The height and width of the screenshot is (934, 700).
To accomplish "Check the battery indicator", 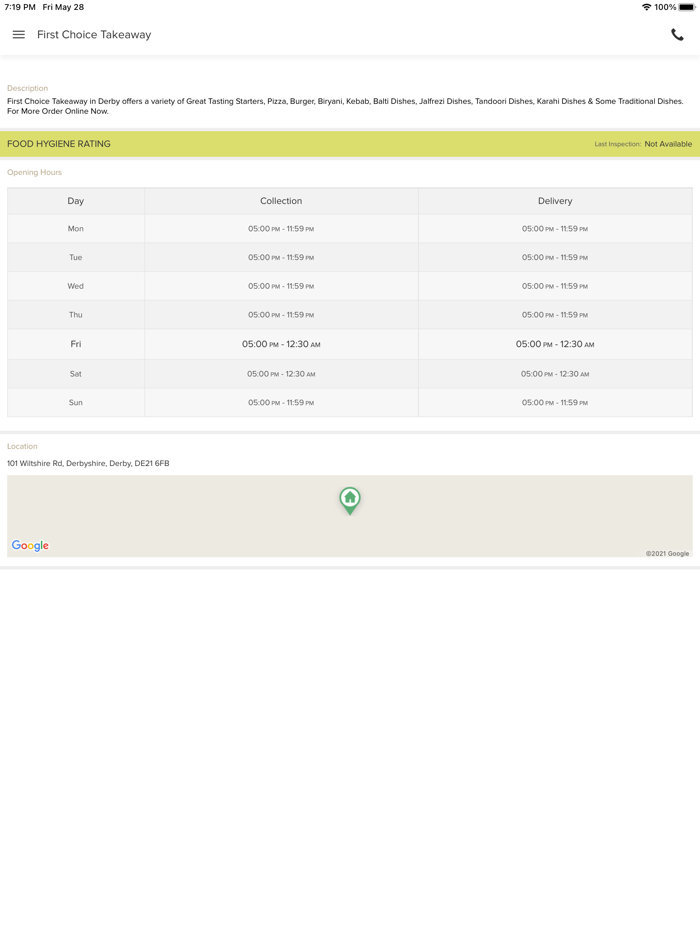I will coord(686,7).
